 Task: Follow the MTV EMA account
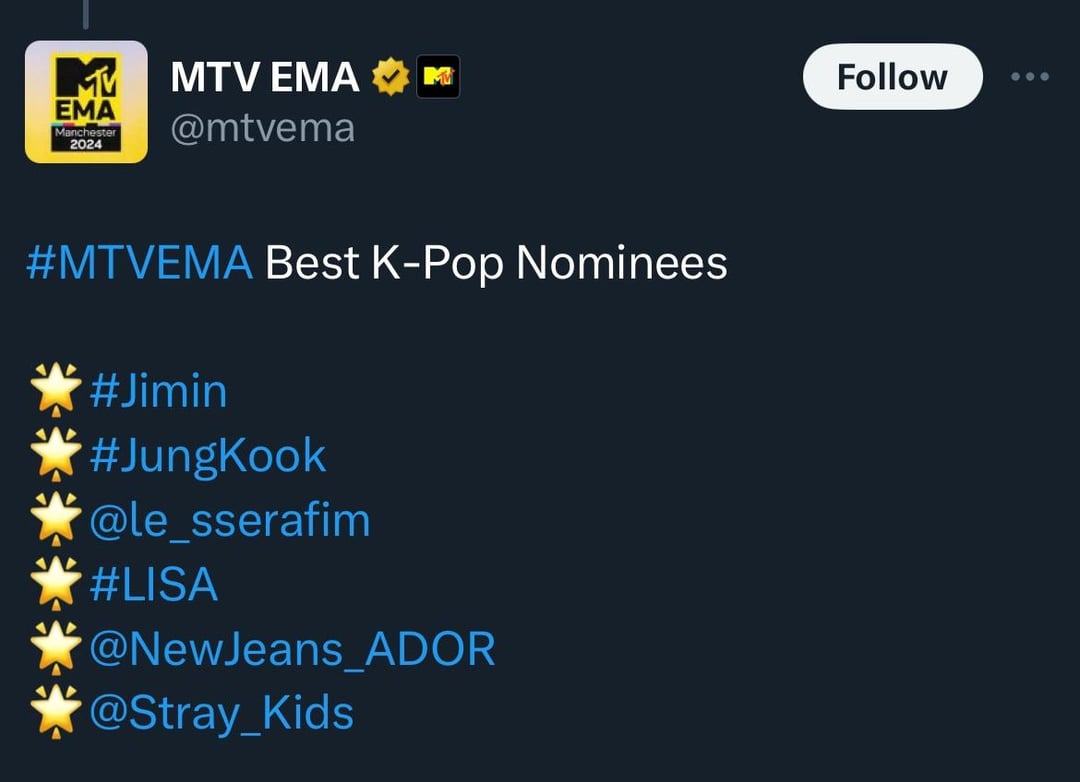tap(892, 77)
